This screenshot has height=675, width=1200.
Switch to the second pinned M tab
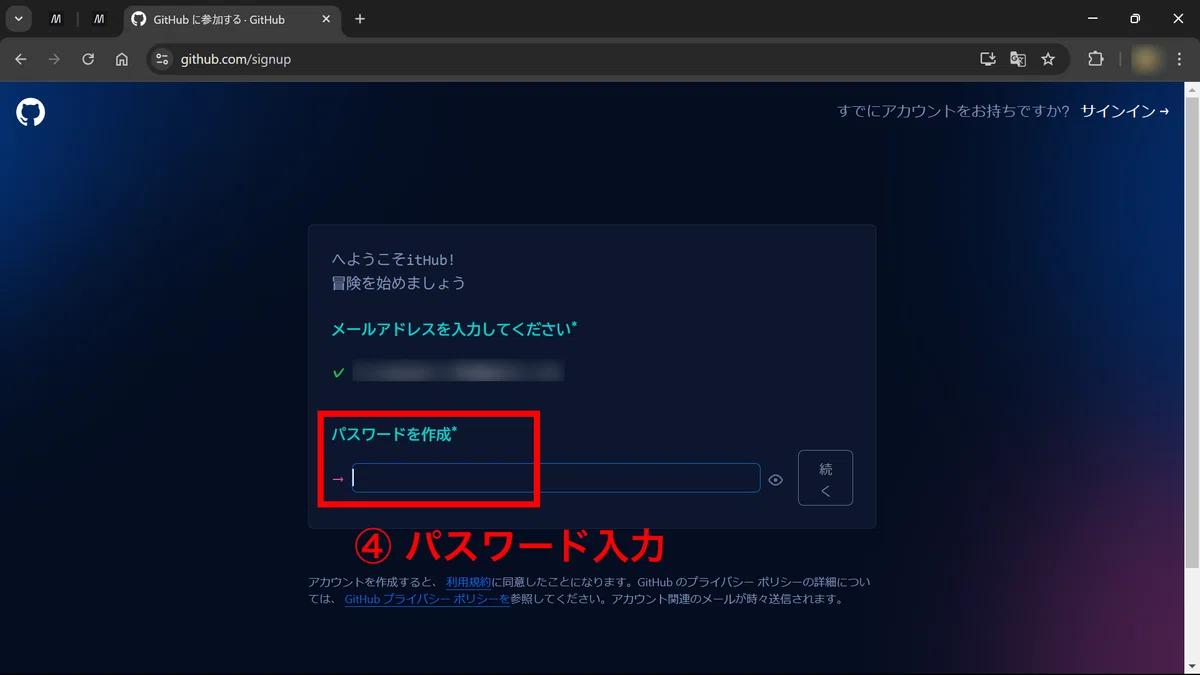point(99,19)
